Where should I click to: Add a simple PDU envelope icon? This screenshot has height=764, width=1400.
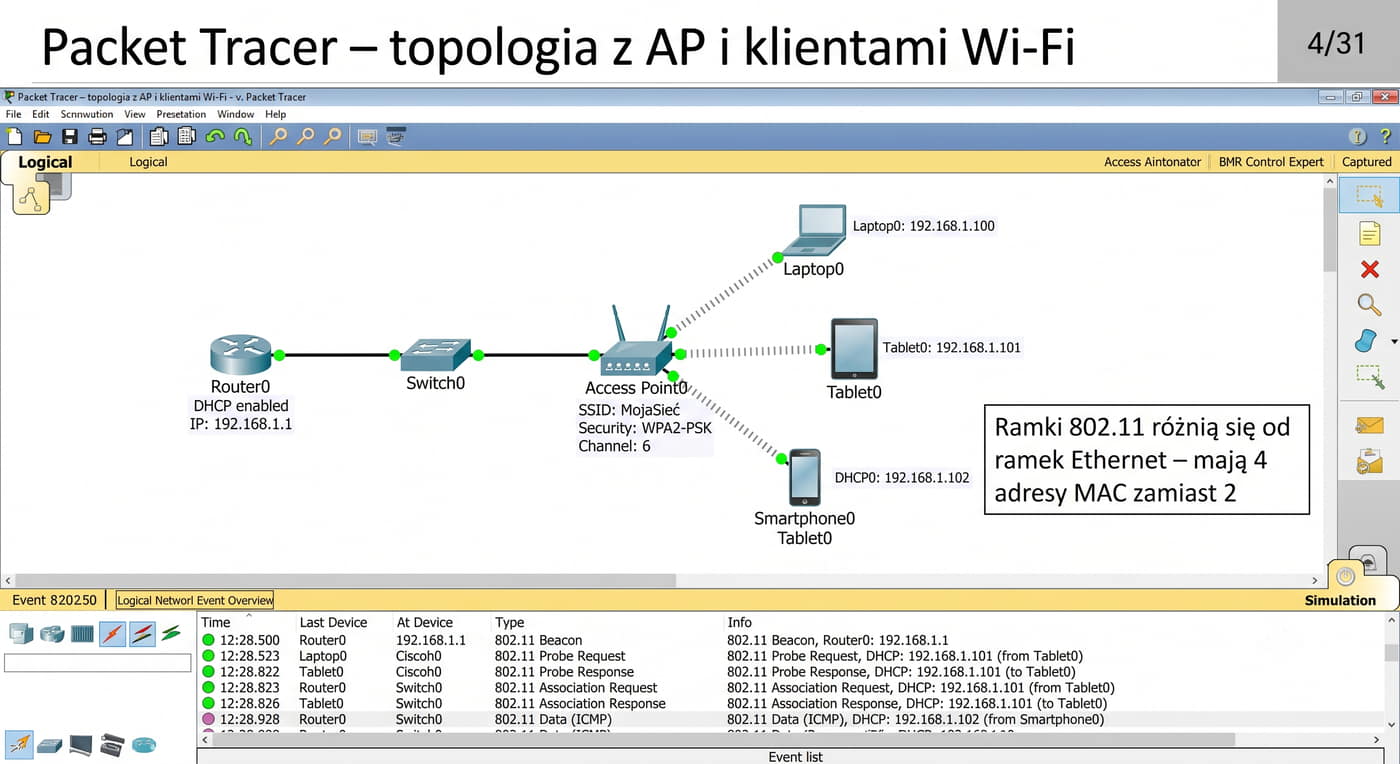click(1369, 425)
